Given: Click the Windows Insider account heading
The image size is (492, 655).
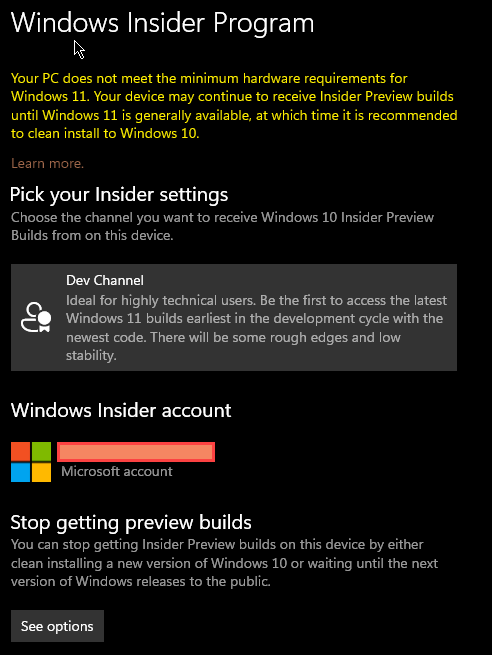Looking at the screenshot, I should click(121, 410).
